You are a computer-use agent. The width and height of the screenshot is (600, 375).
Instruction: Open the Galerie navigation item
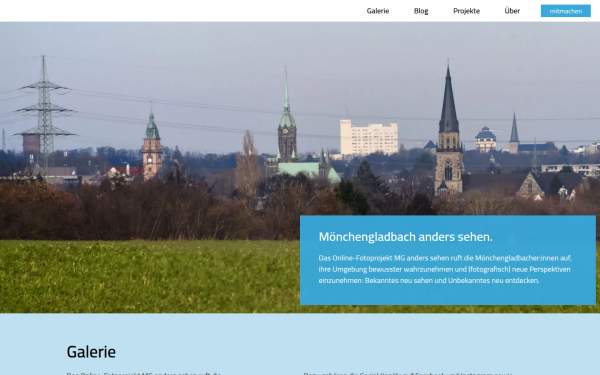[x=378, y=11]
